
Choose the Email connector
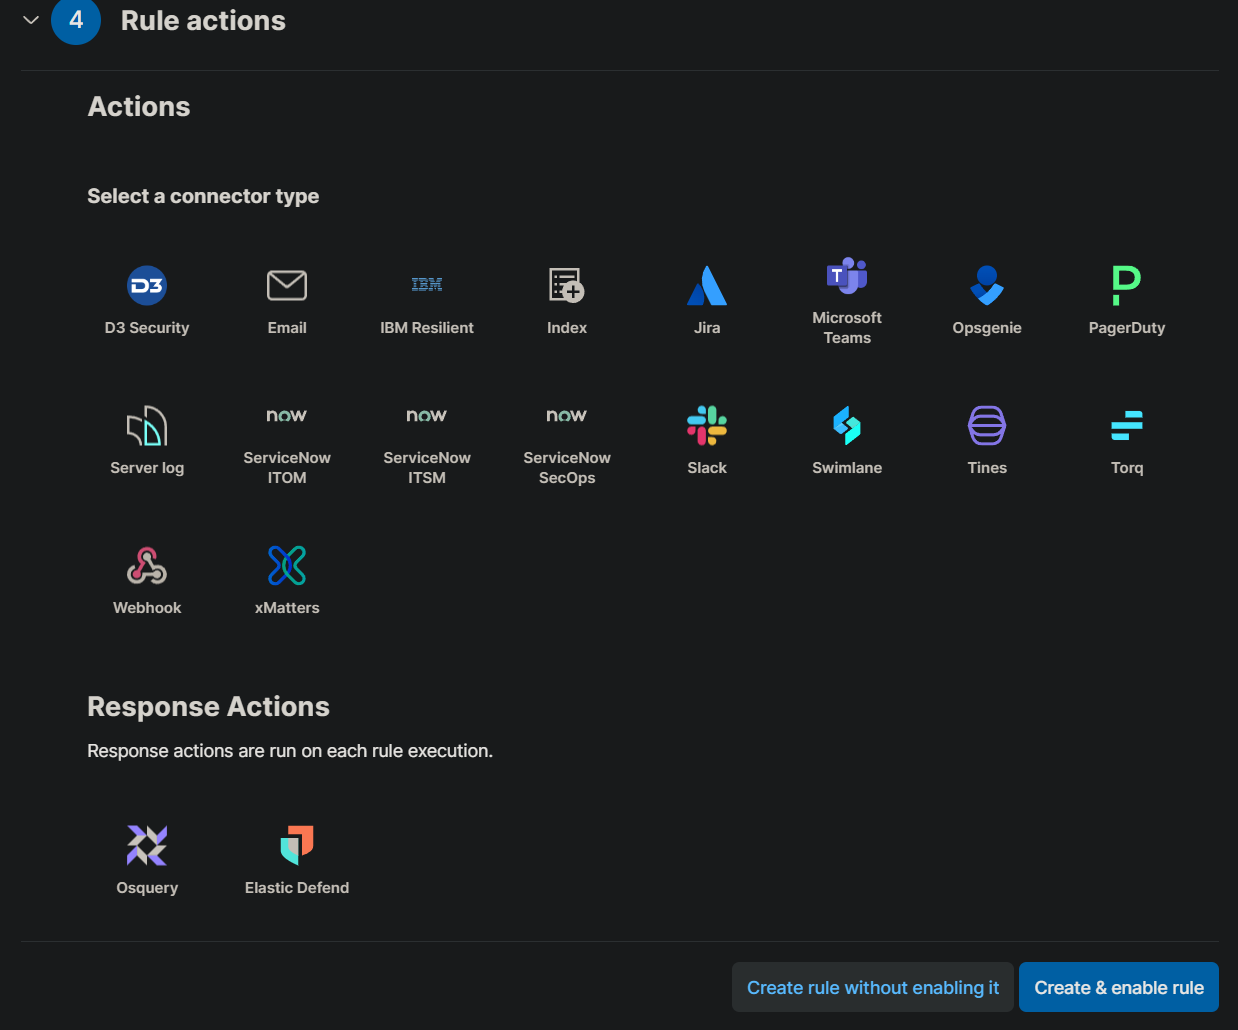click(287, 300)
